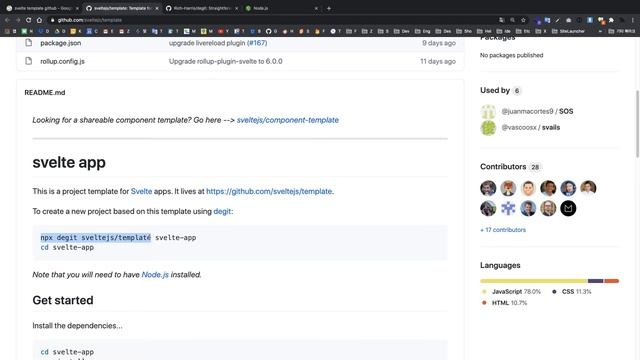The width and height of the screenshot is (640, 360).
Task: Click the pencil extension icon
Action: click(558, 20)
